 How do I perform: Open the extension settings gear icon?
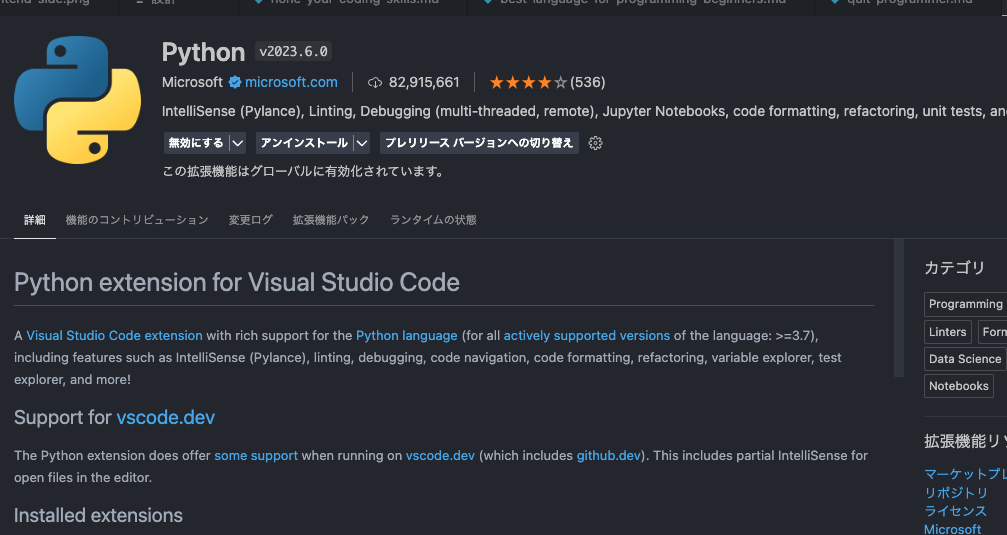point(595,143)
